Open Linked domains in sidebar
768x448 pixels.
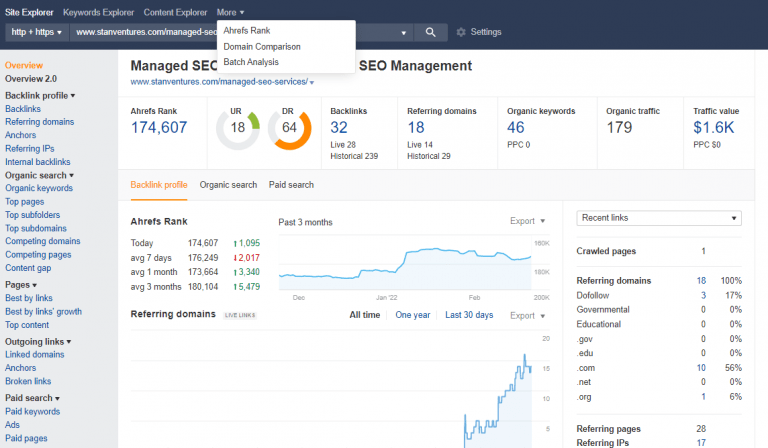(34, 354)
